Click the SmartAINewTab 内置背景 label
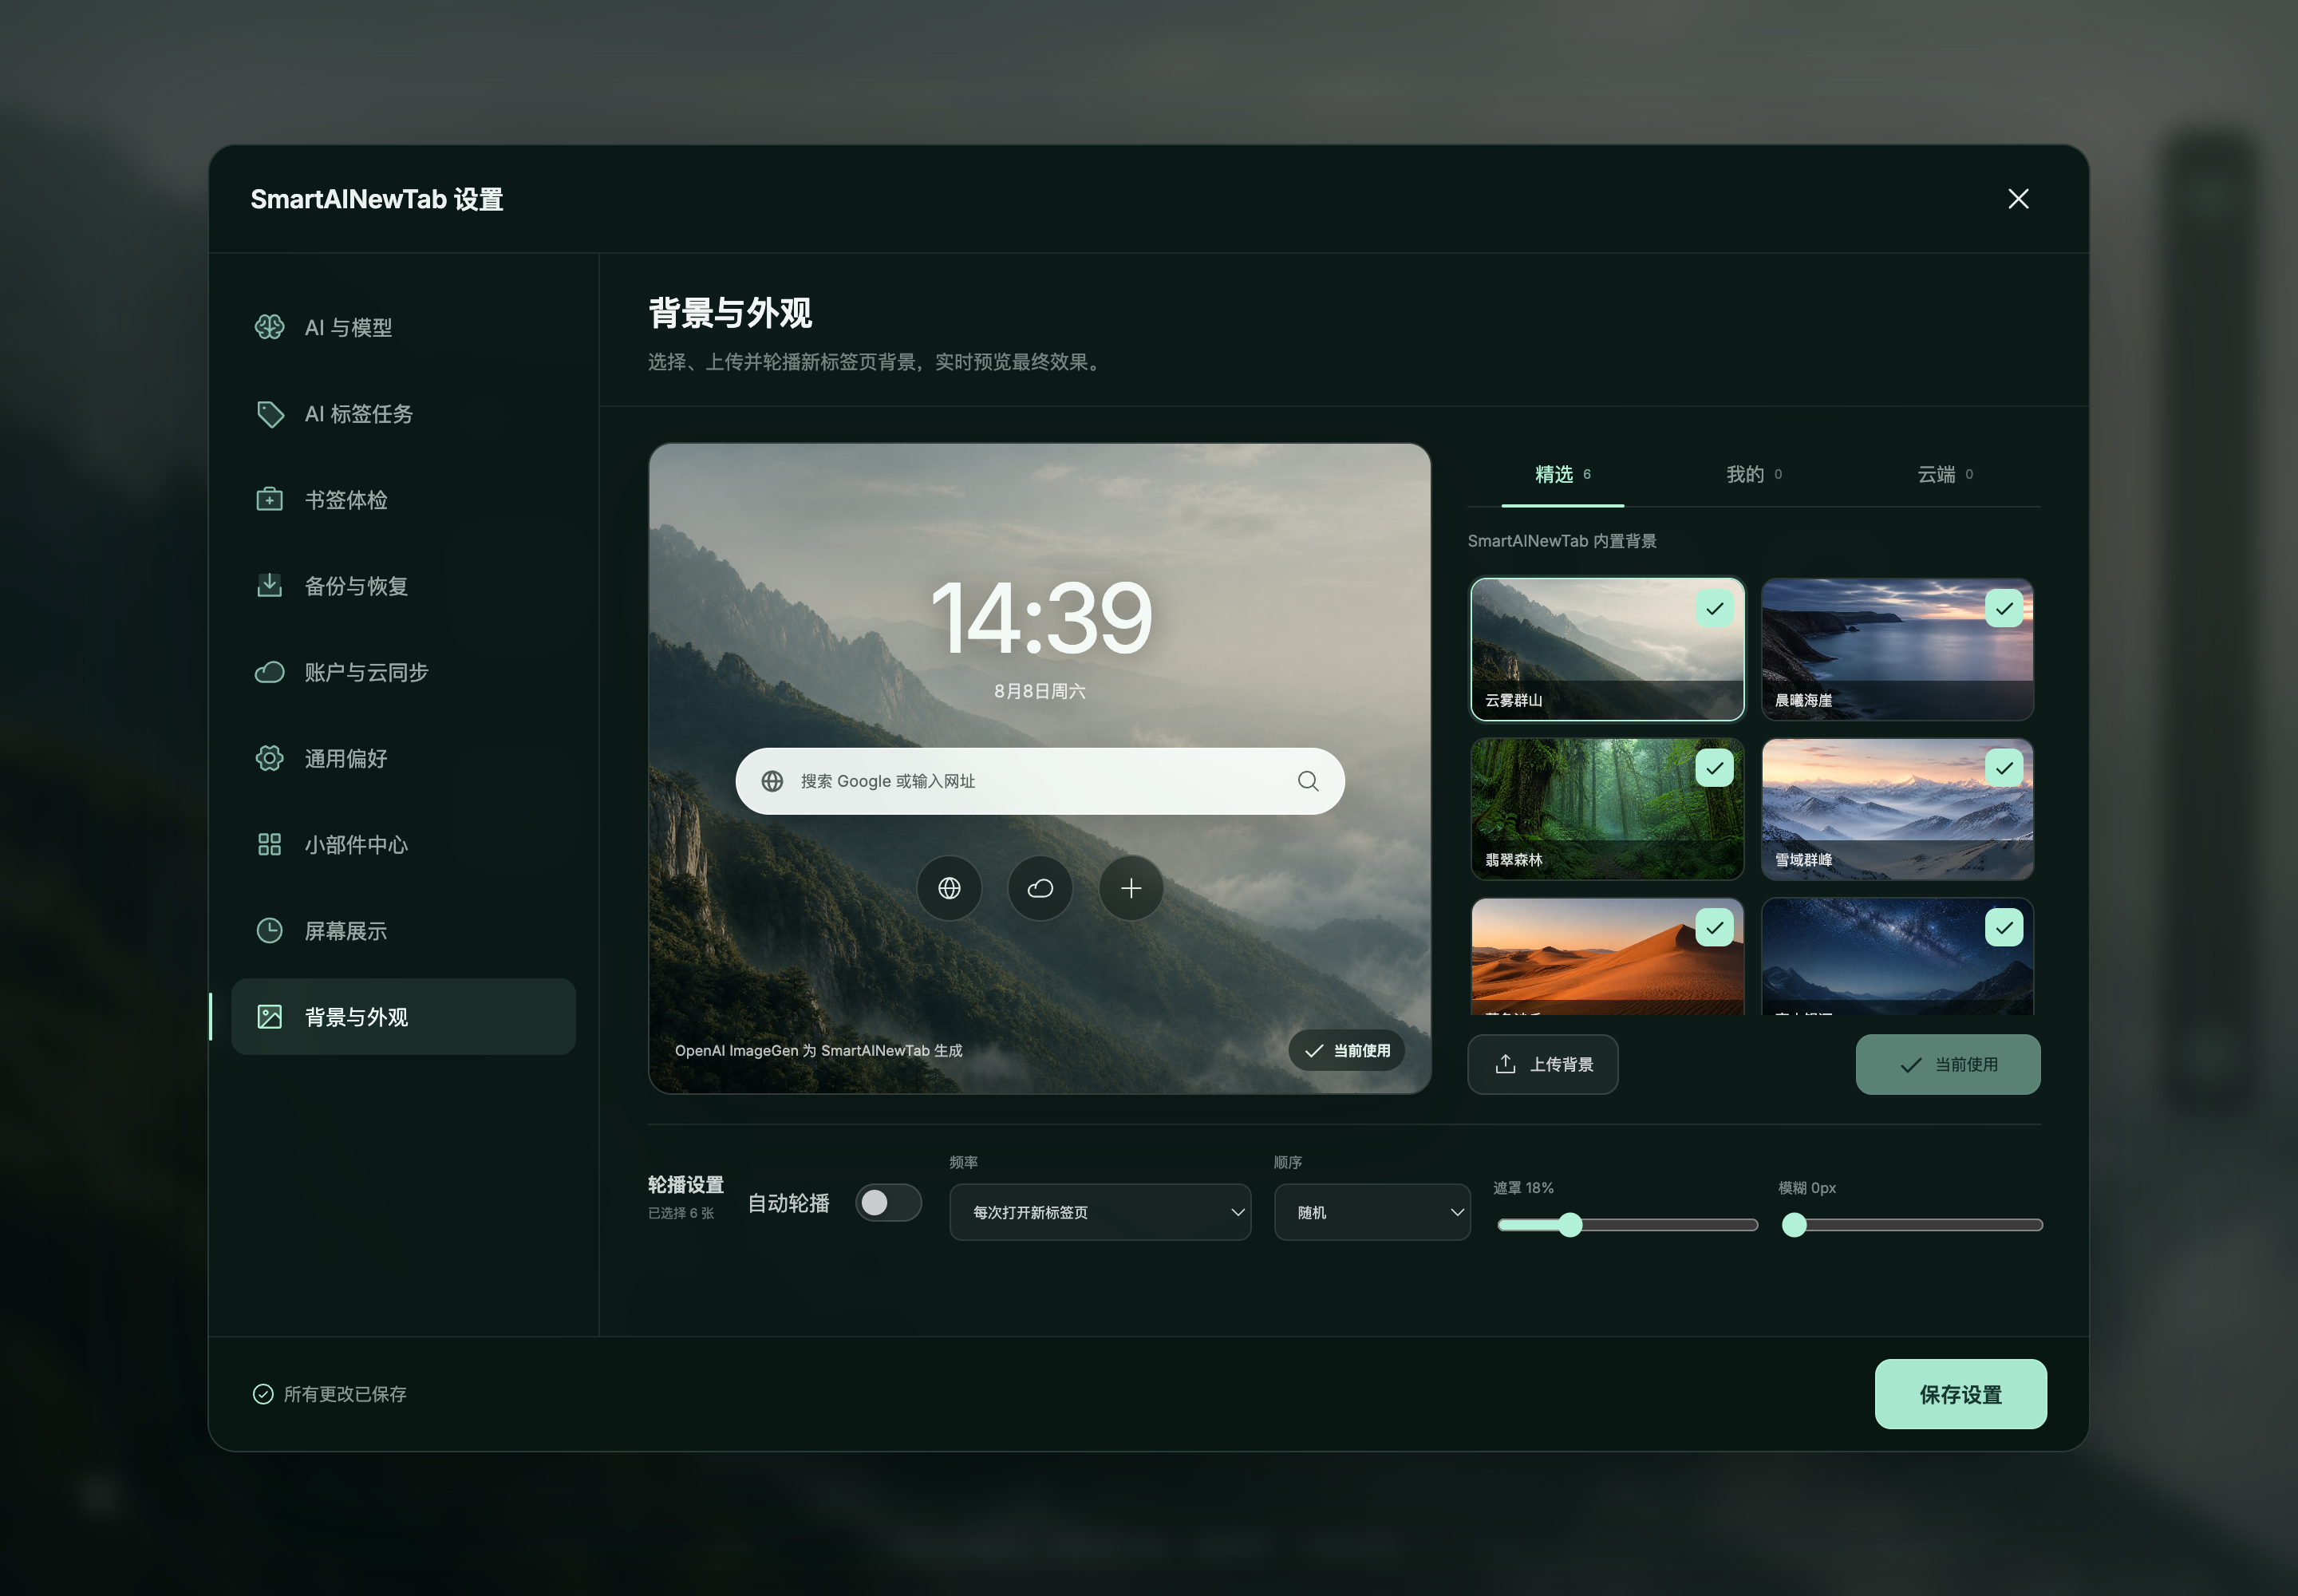Image resolution: width=2298 pixels, height=1596 pixels. 1562,541
